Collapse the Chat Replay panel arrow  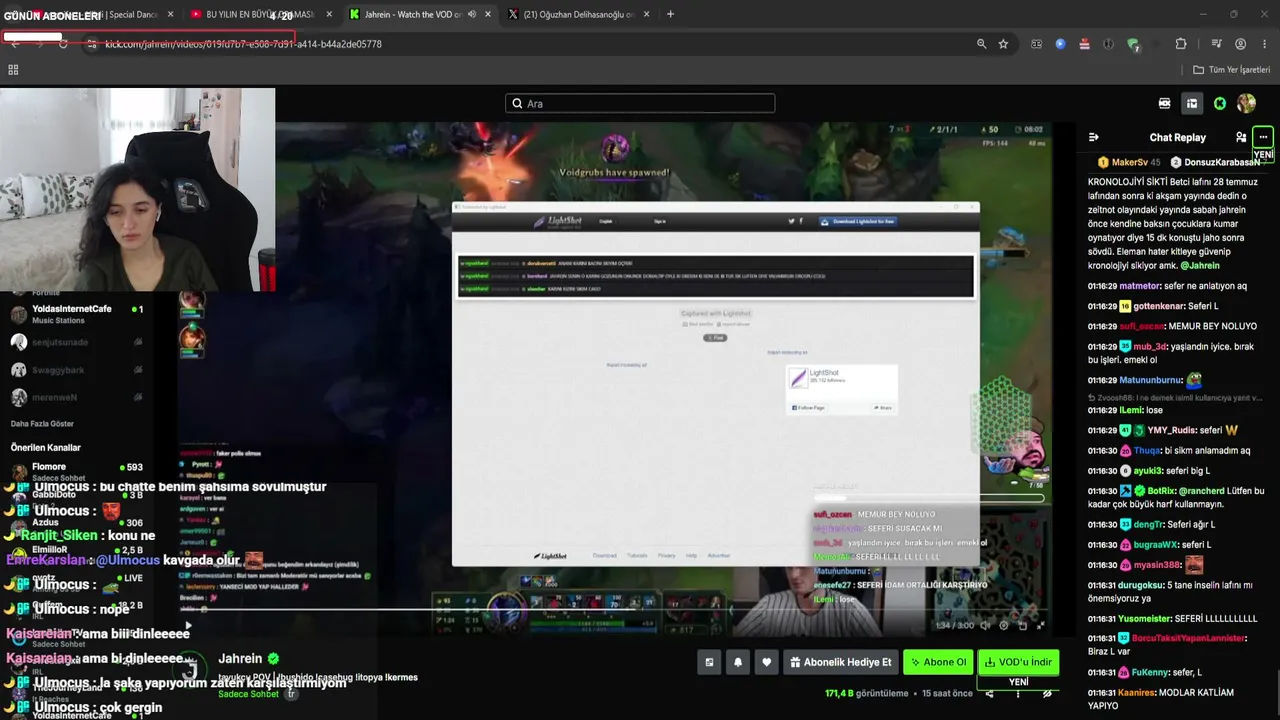[x=1094, y=137]
